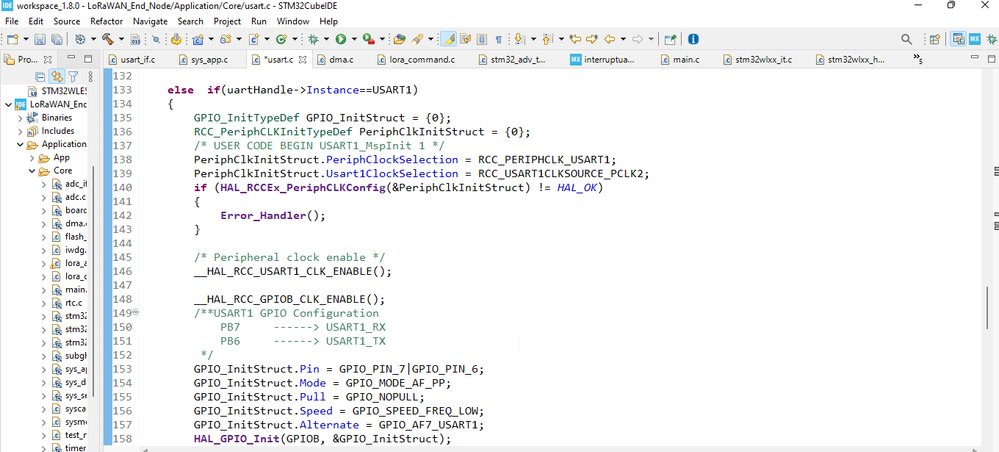Collapse the Application folder in tree

[21, 145]
